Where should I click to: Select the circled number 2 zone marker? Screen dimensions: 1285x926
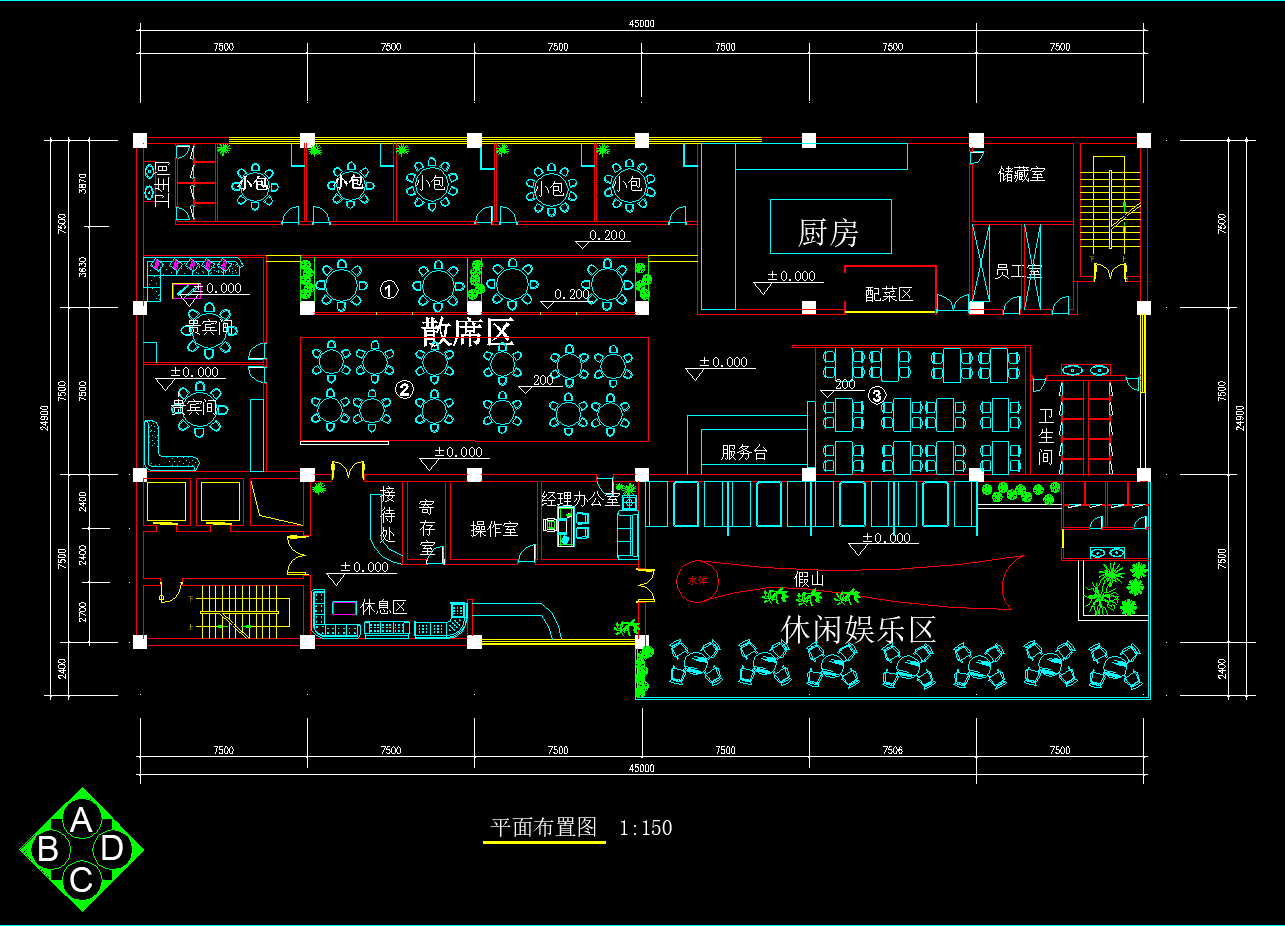(x=405, y=389)
